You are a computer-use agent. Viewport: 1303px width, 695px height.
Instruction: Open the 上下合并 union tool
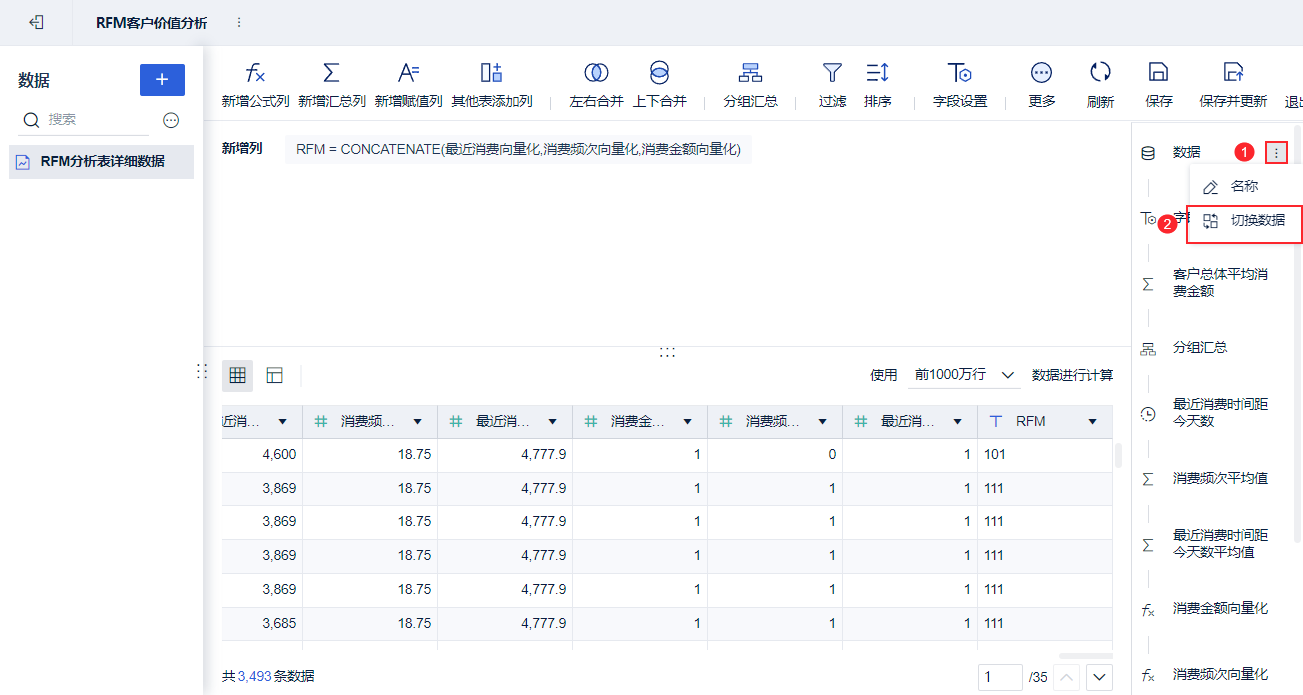659,73
